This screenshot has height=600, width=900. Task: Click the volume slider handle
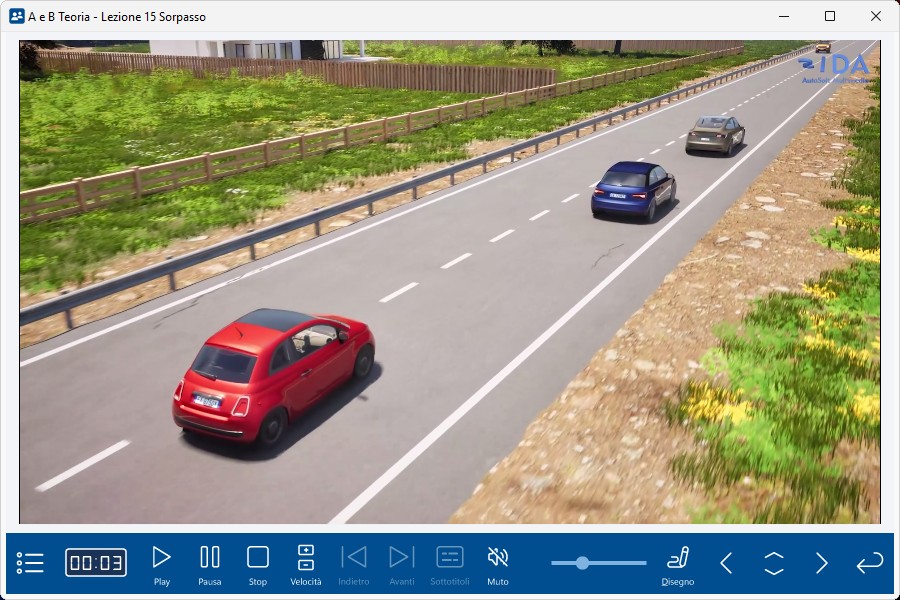coord(582,563)
